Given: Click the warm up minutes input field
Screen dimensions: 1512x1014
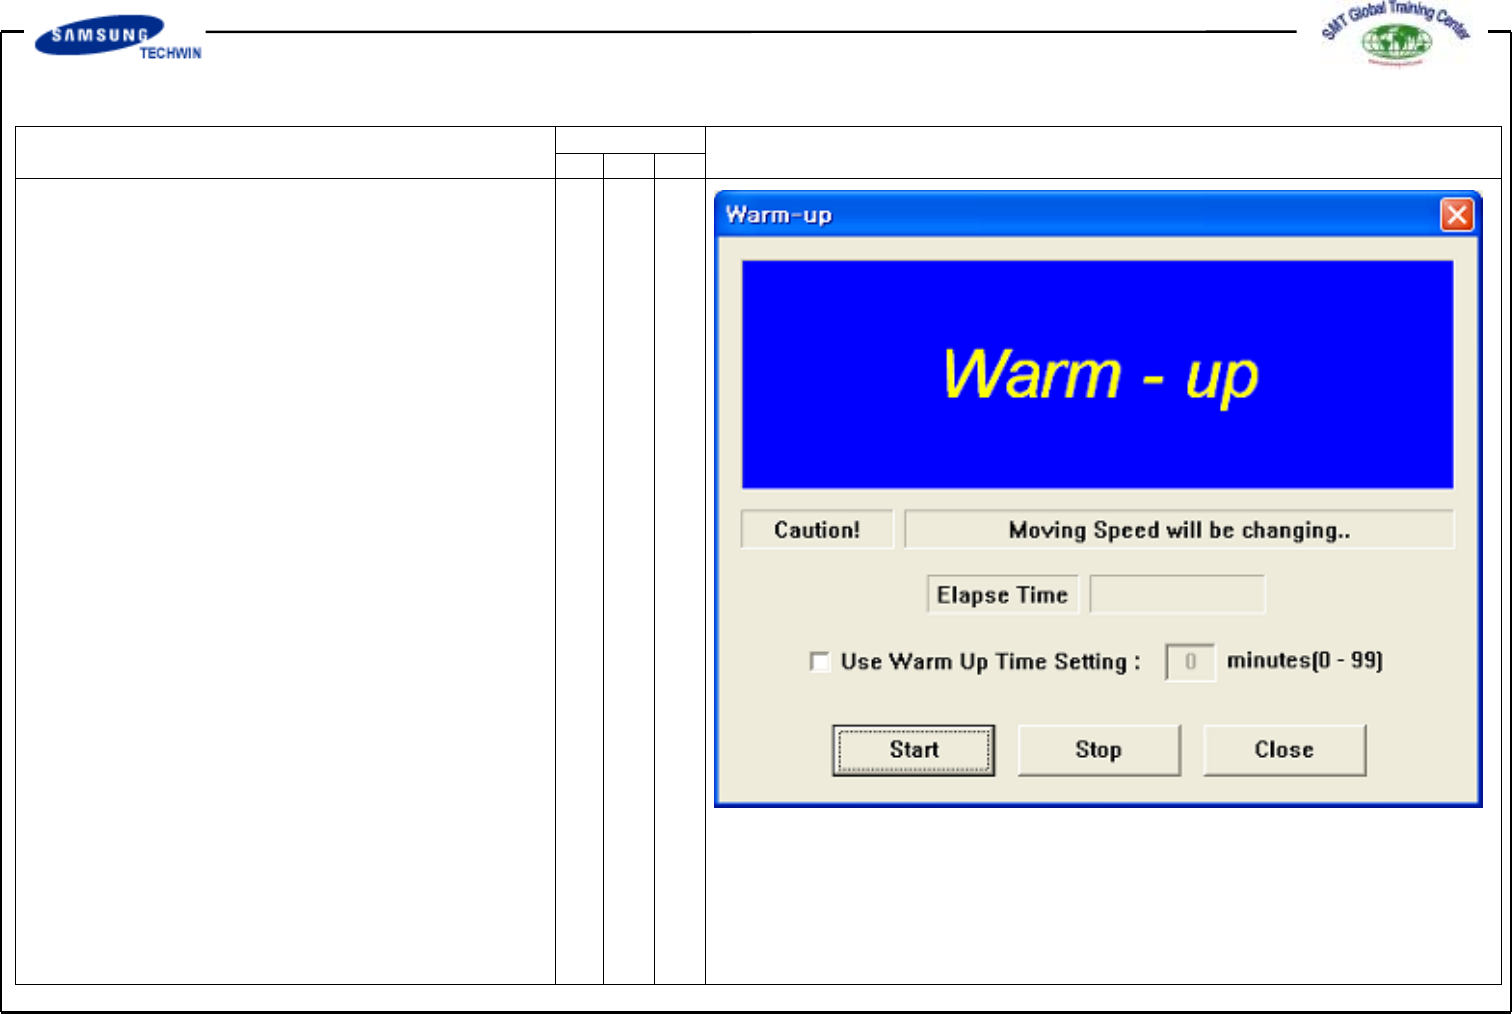Looking at the screenshot, I should coord(1190,662).
